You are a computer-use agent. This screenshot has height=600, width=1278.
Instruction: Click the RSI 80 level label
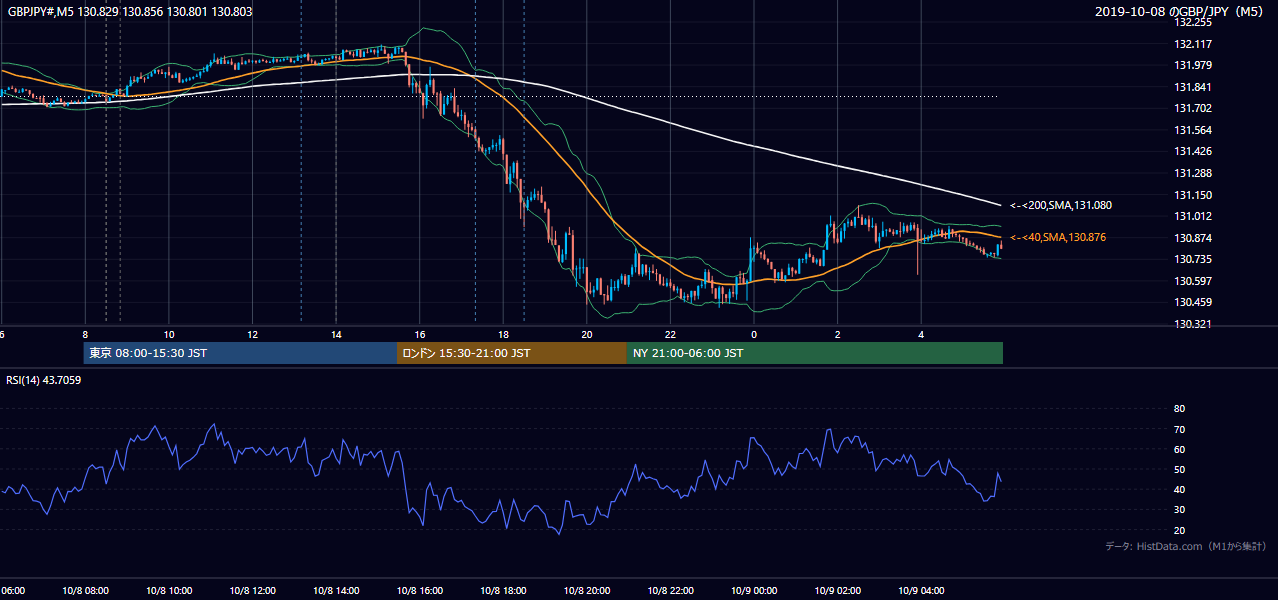[1179, 409]
